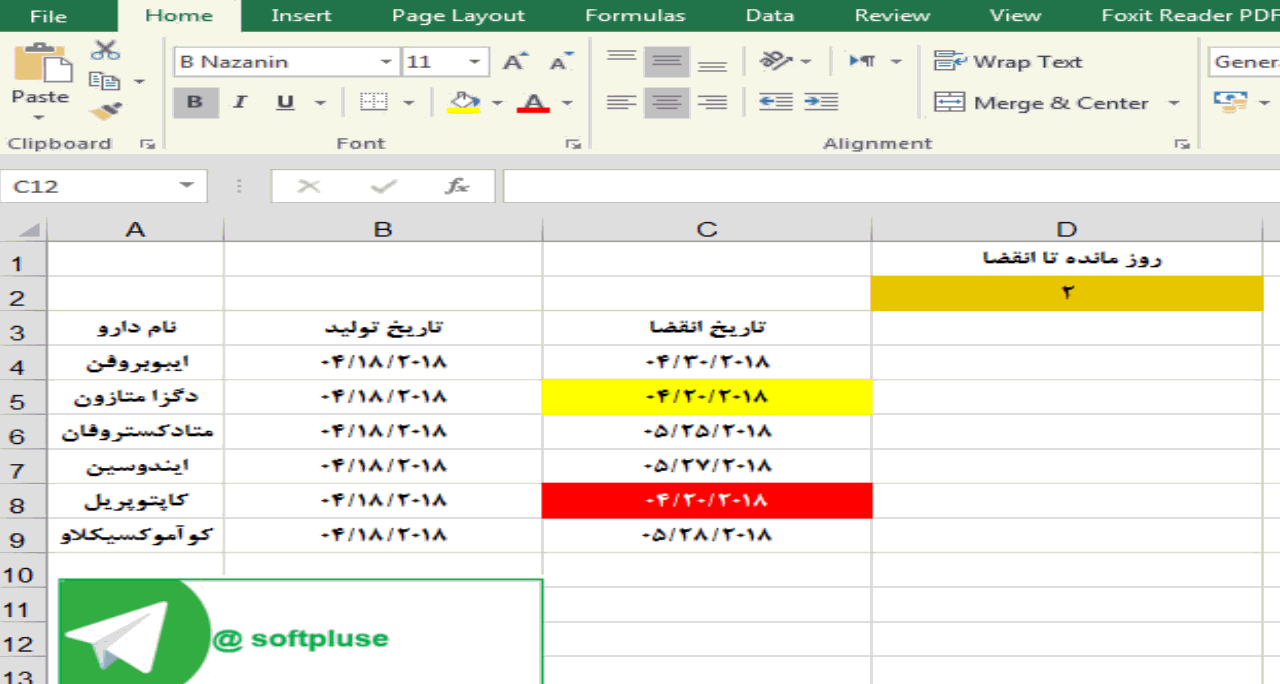Open Merge & Center dropdown arrow
Image resolution: width=1280 pixels, height=684 pixels.
coord(1173,103)
